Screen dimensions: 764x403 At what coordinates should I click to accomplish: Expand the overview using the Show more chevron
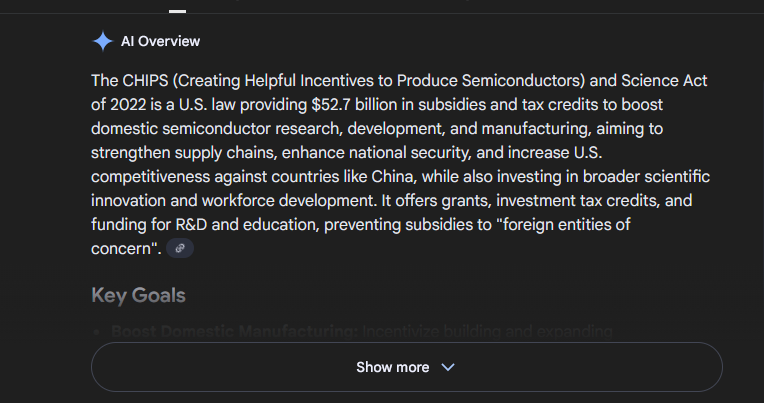(448, 367)
